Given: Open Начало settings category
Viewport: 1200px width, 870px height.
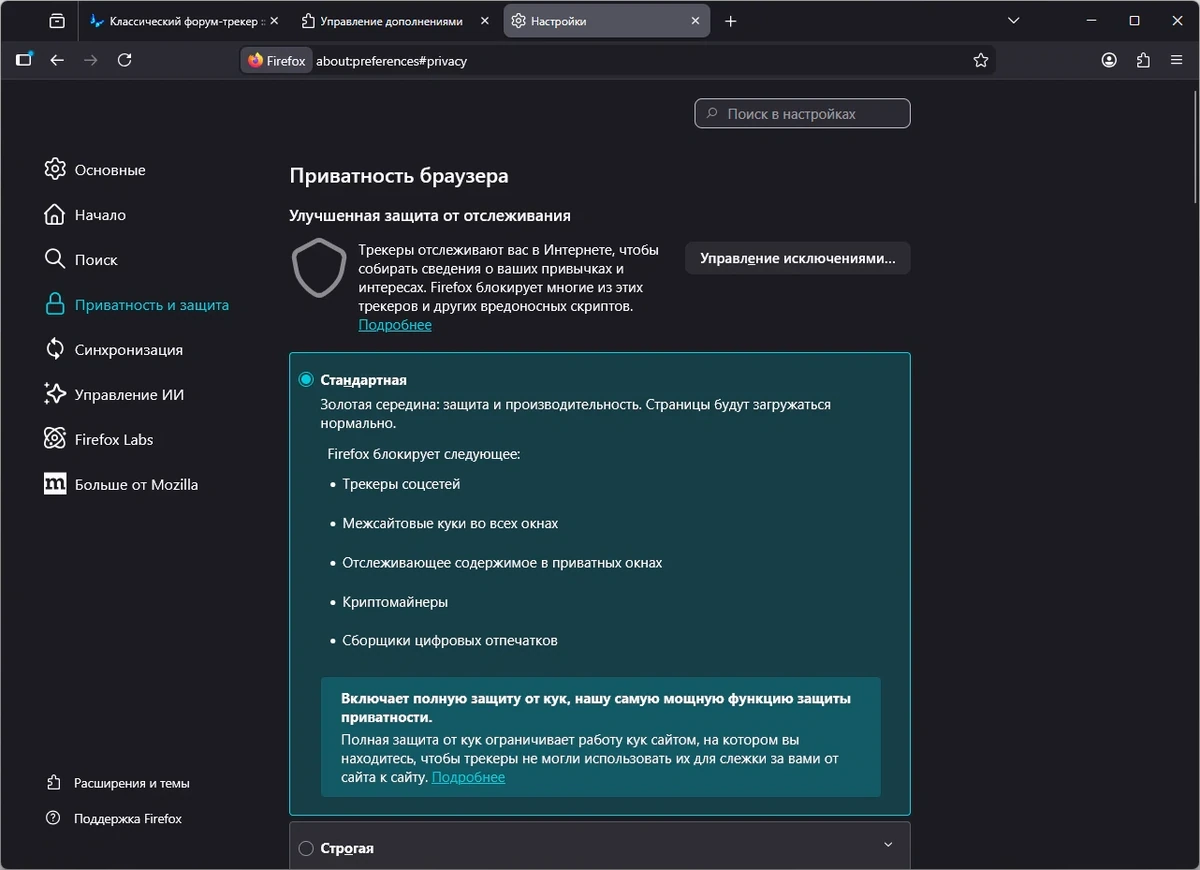Looking at the screenshot, I should [x=85, y=214].
